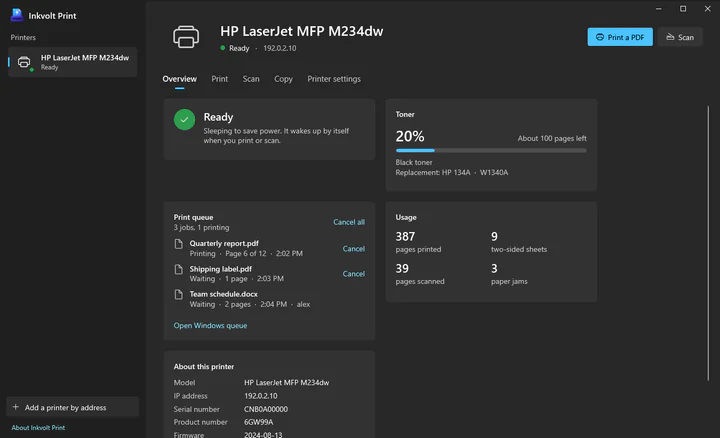Maximize the Inkvolt Print window

pos(683,9)
